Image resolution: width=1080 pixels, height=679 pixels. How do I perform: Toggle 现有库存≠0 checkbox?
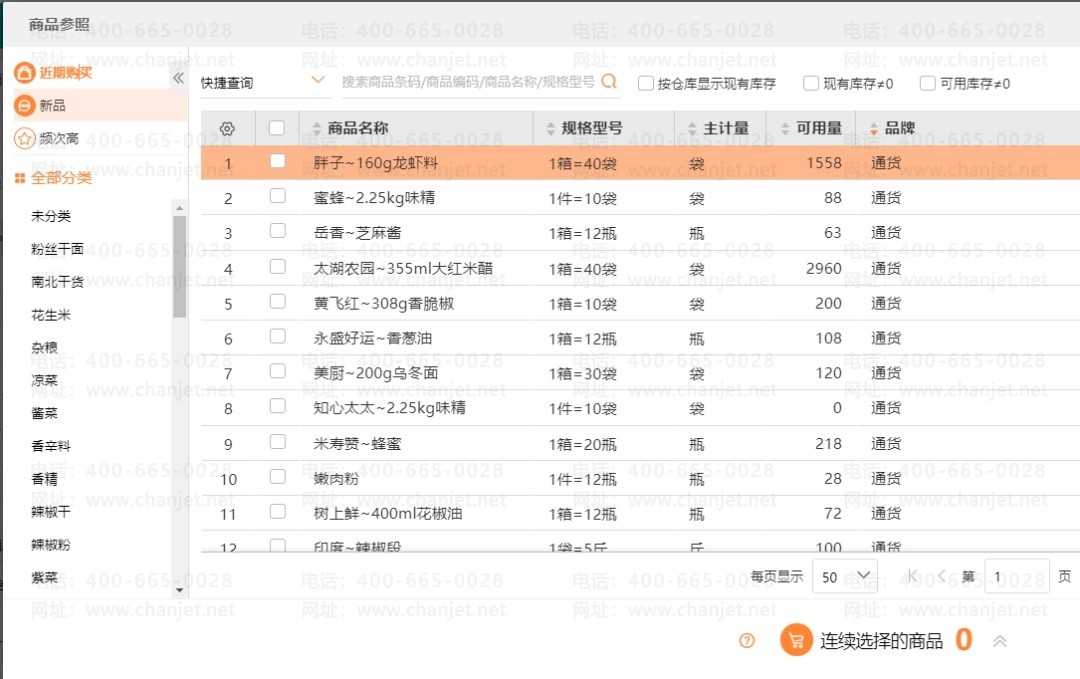(x=811, y=83)
